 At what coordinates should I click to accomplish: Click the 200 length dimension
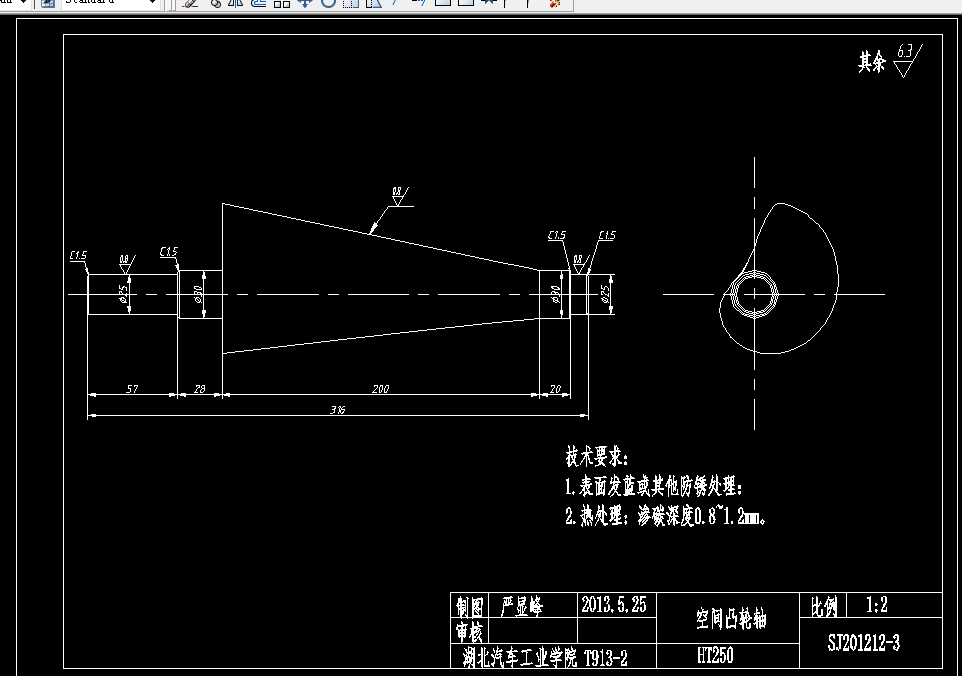(380, 389)
